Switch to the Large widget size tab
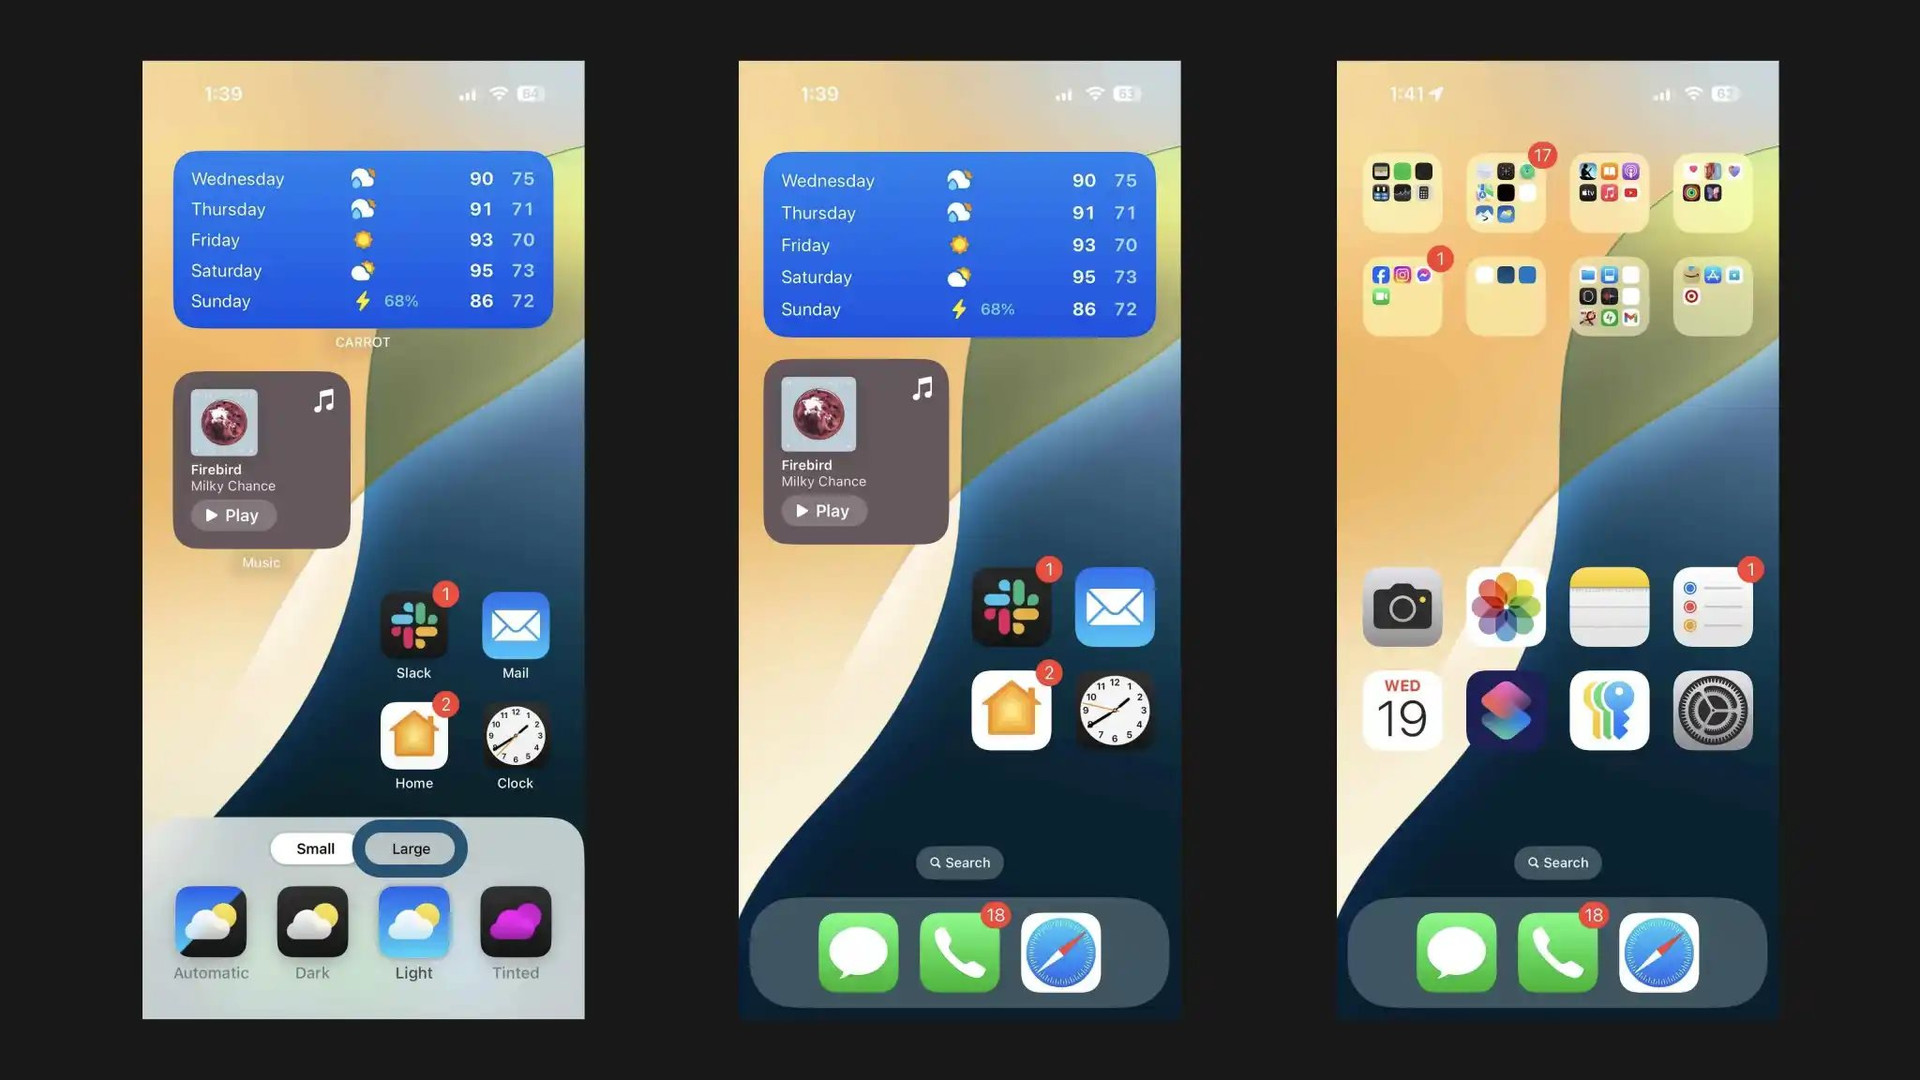This screenshot has width=1920, height=1080. [x=411, y=848]
